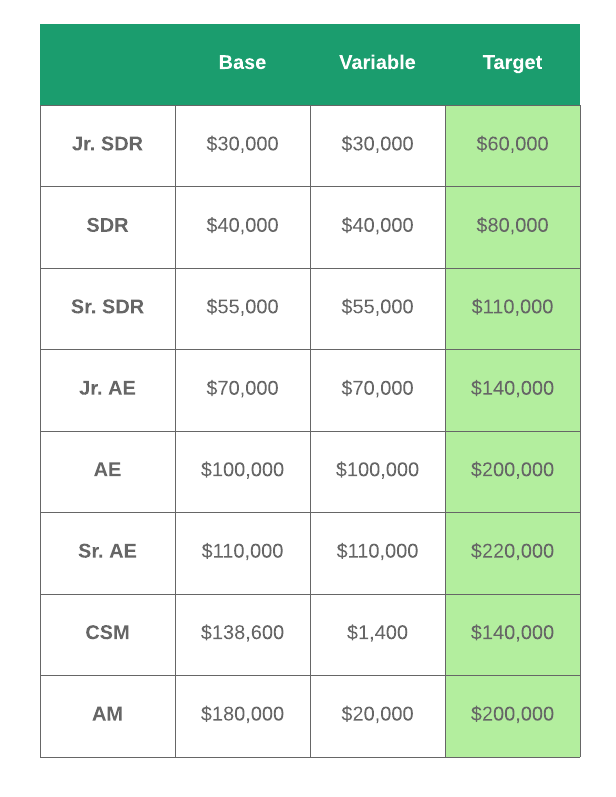Screen dimensions: 616x797
Task: Select the SDR row label
Action: point(107,226)
